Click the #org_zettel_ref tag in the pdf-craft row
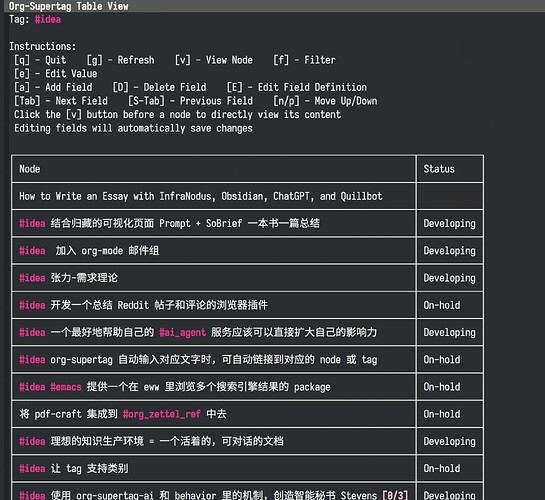The height and width of the screenshot is (500, 545). (x=162, y=414)
